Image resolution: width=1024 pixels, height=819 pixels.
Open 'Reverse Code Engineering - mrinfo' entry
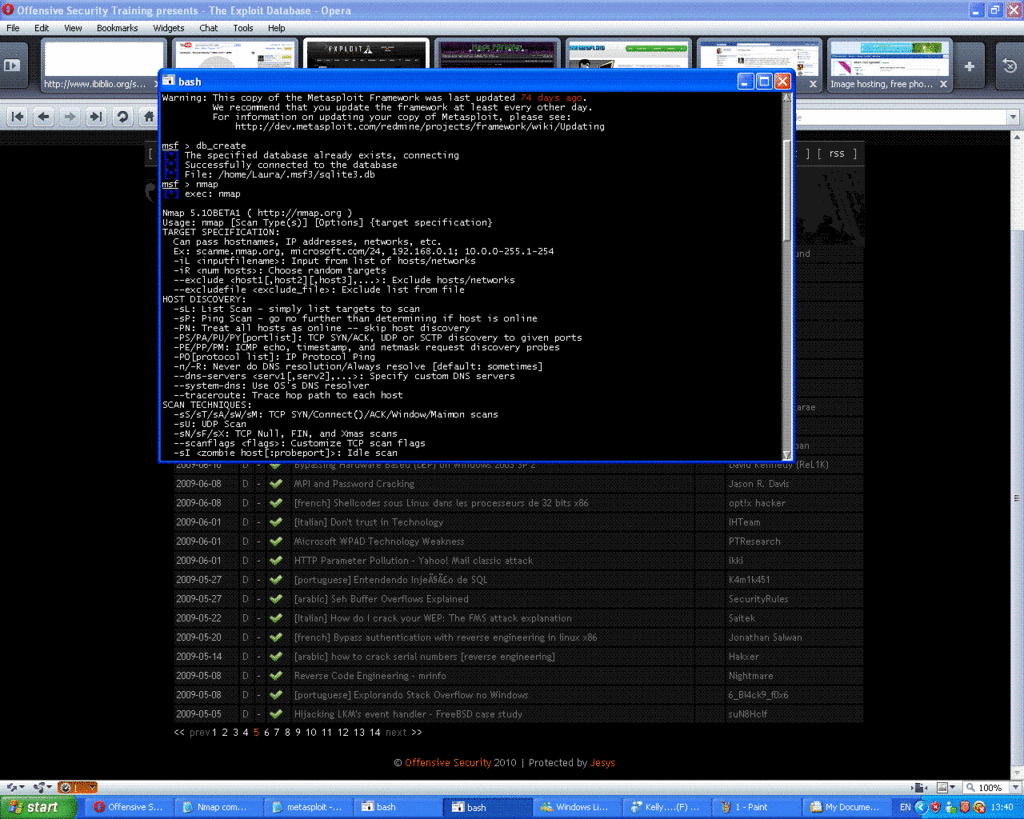pos(370,676)
